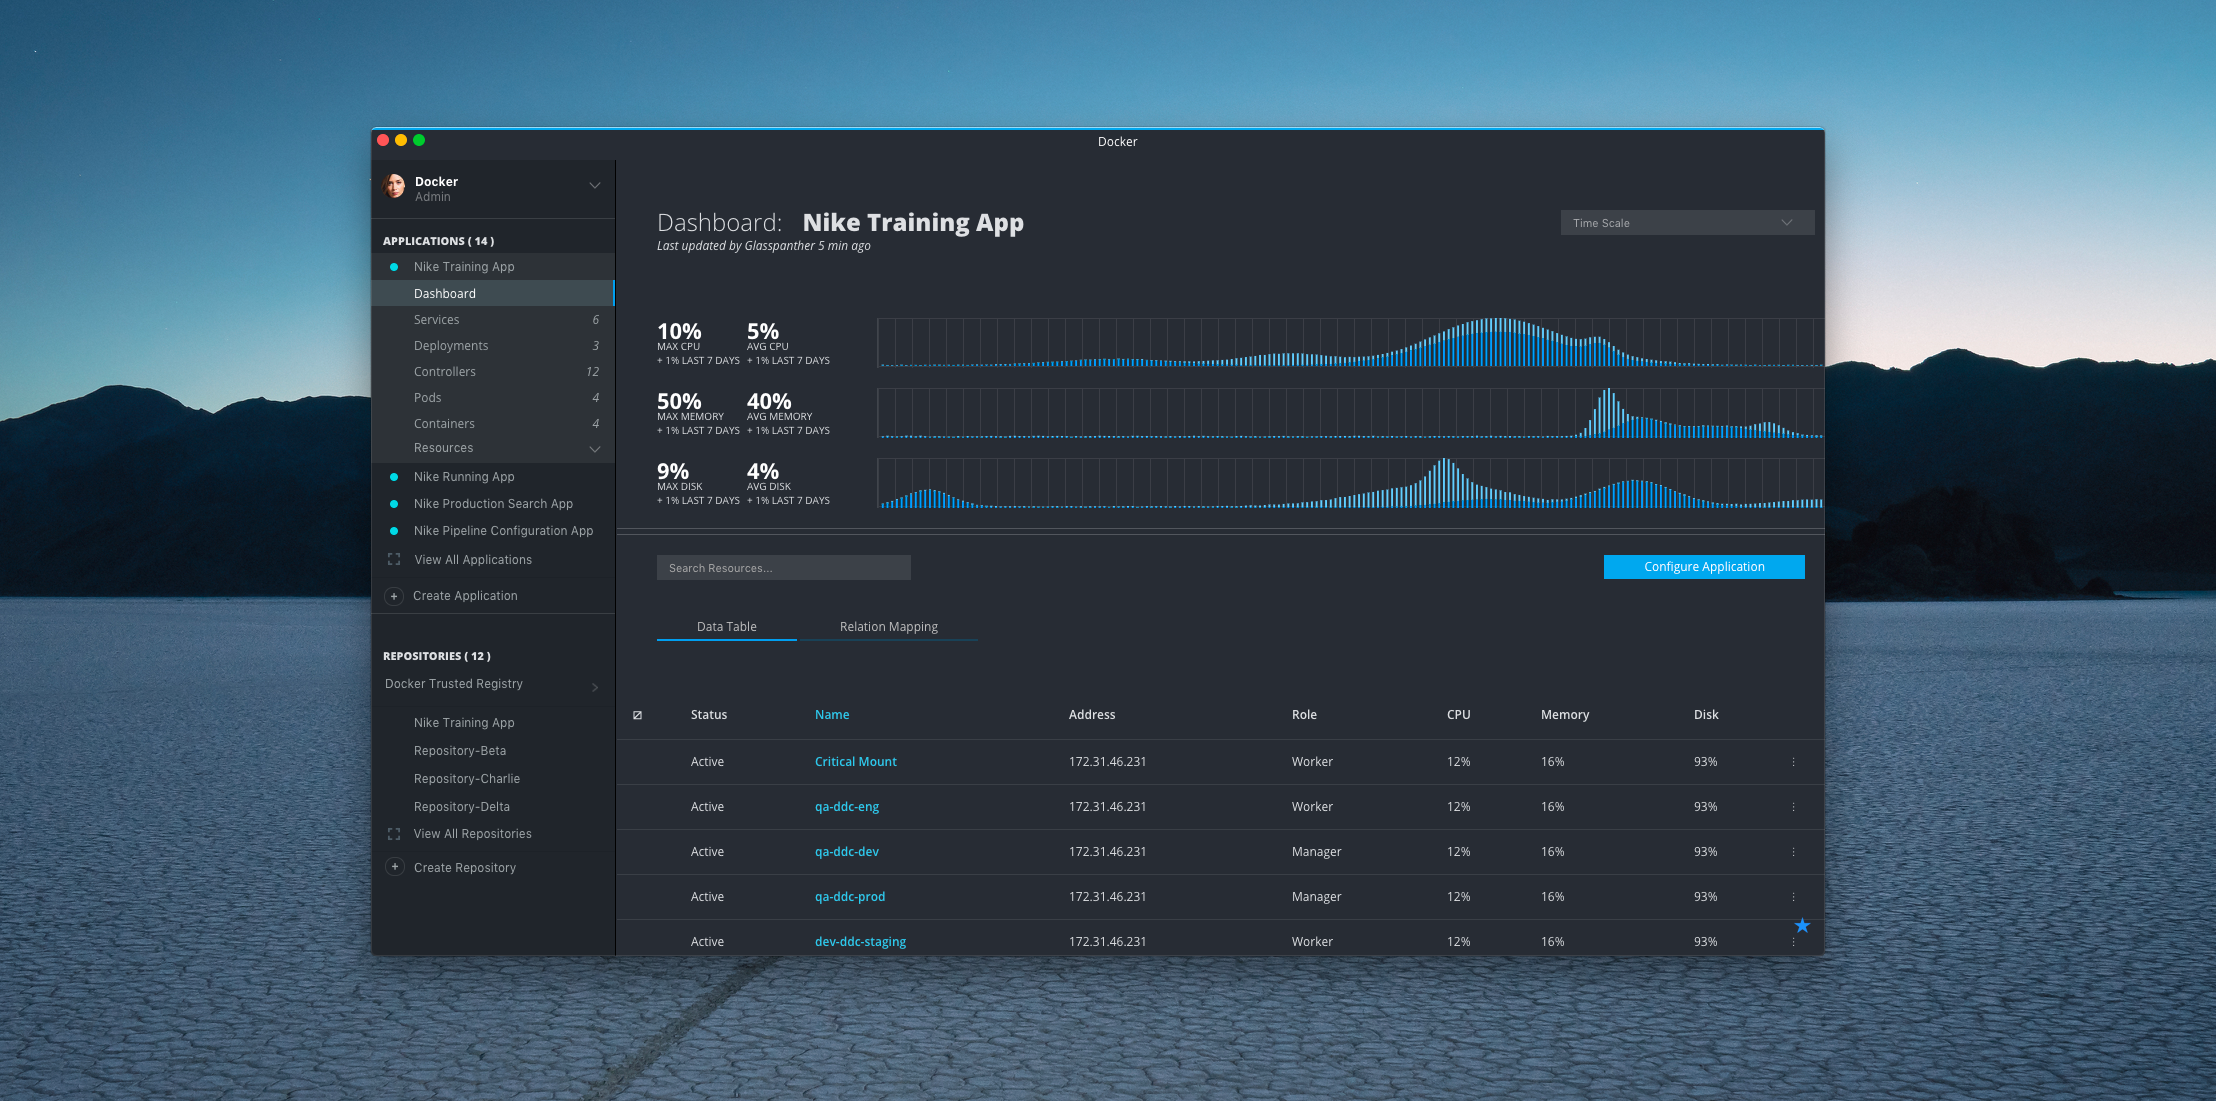
Task: Click the Manager role in qa-ddc-dev row
Action: click(1316, 852)
